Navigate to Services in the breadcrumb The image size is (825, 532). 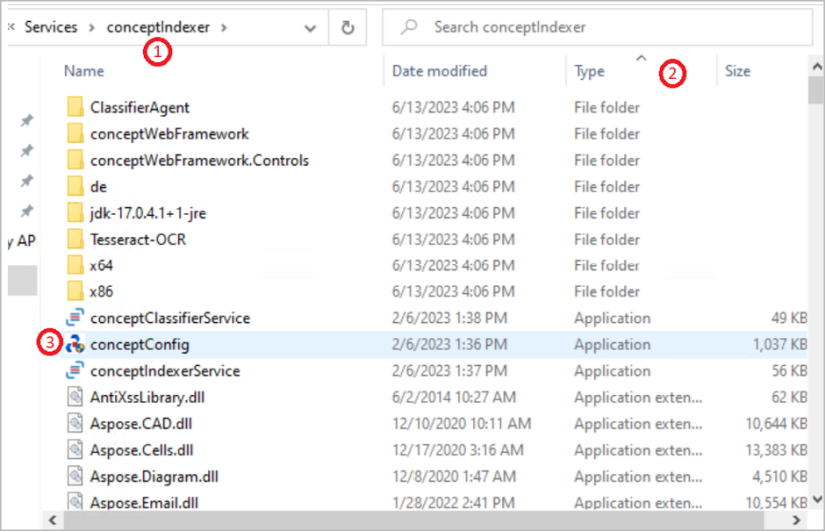[x=51, y=28]
